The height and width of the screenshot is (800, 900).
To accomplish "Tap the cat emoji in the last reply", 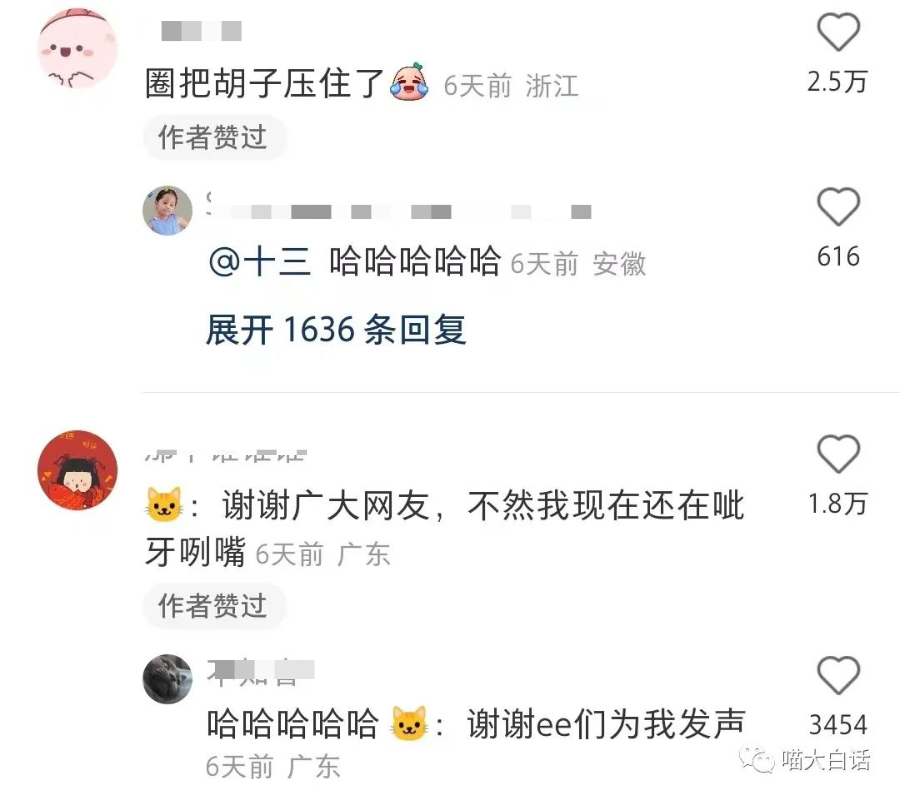I will 409,723.
